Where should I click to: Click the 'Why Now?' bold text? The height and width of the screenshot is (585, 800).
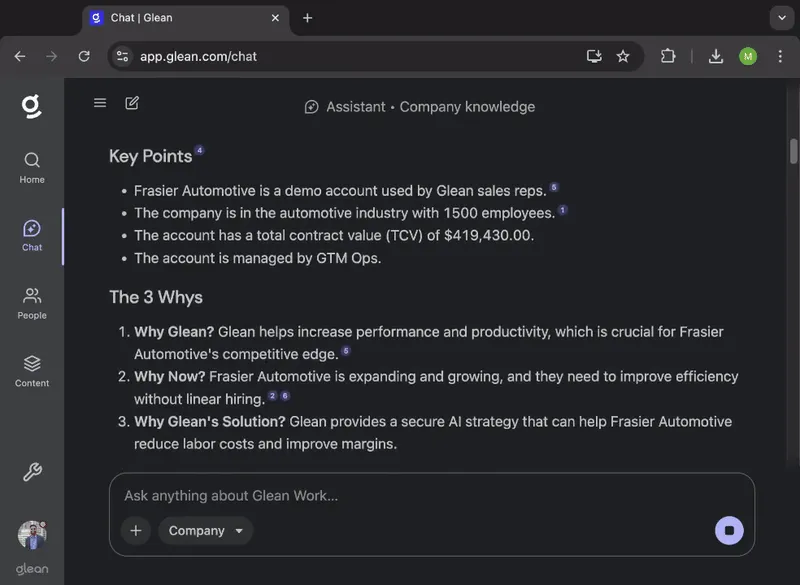(169, 376)
